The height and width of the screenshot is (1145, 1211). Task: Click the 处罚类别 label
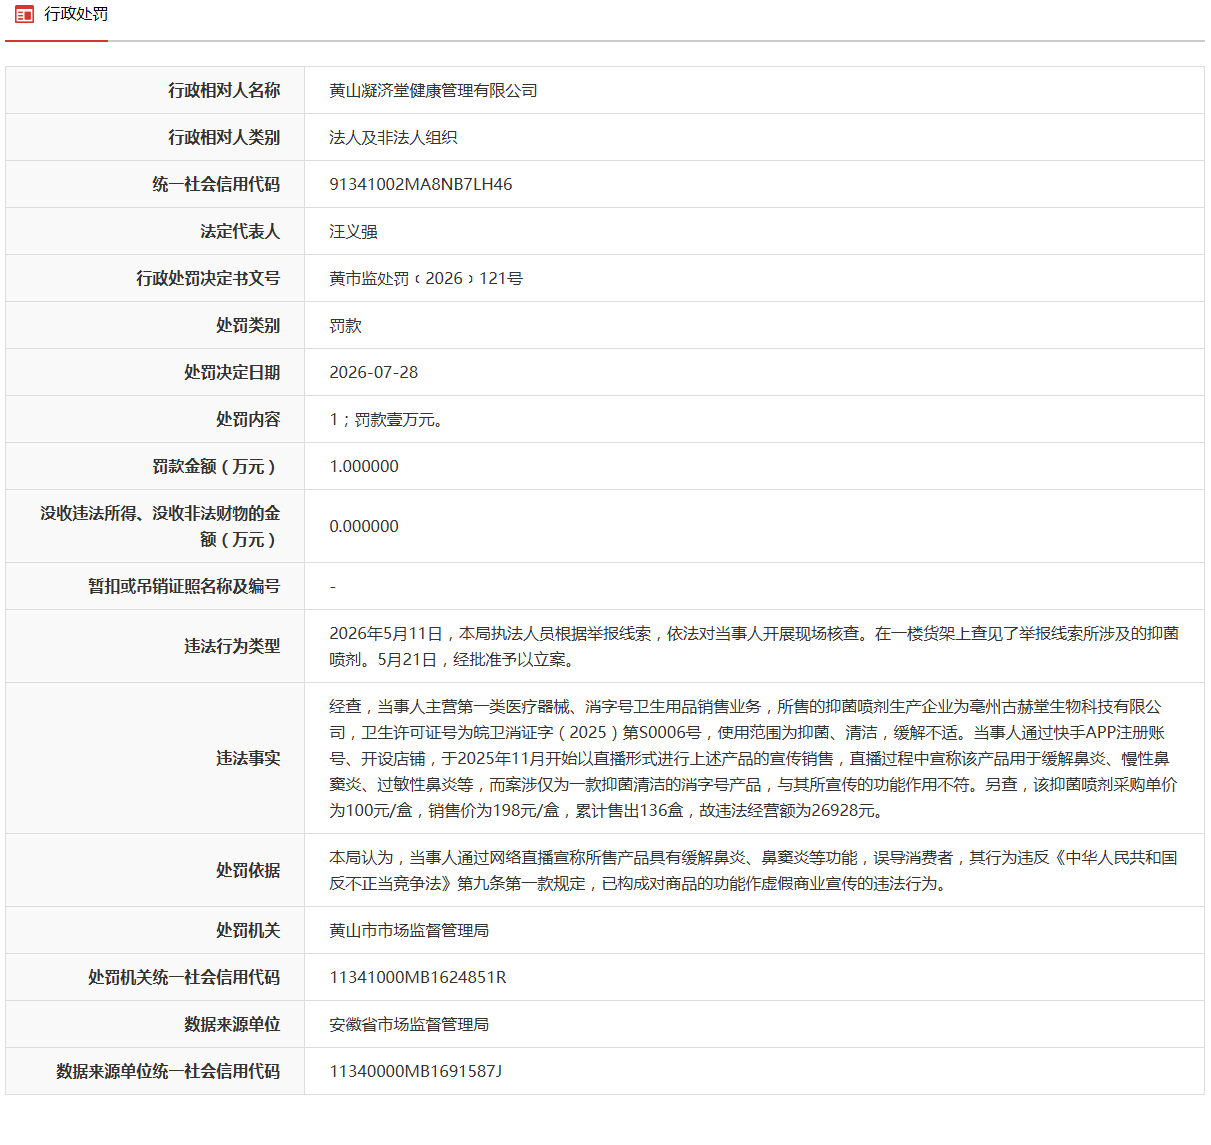(248, 325)
